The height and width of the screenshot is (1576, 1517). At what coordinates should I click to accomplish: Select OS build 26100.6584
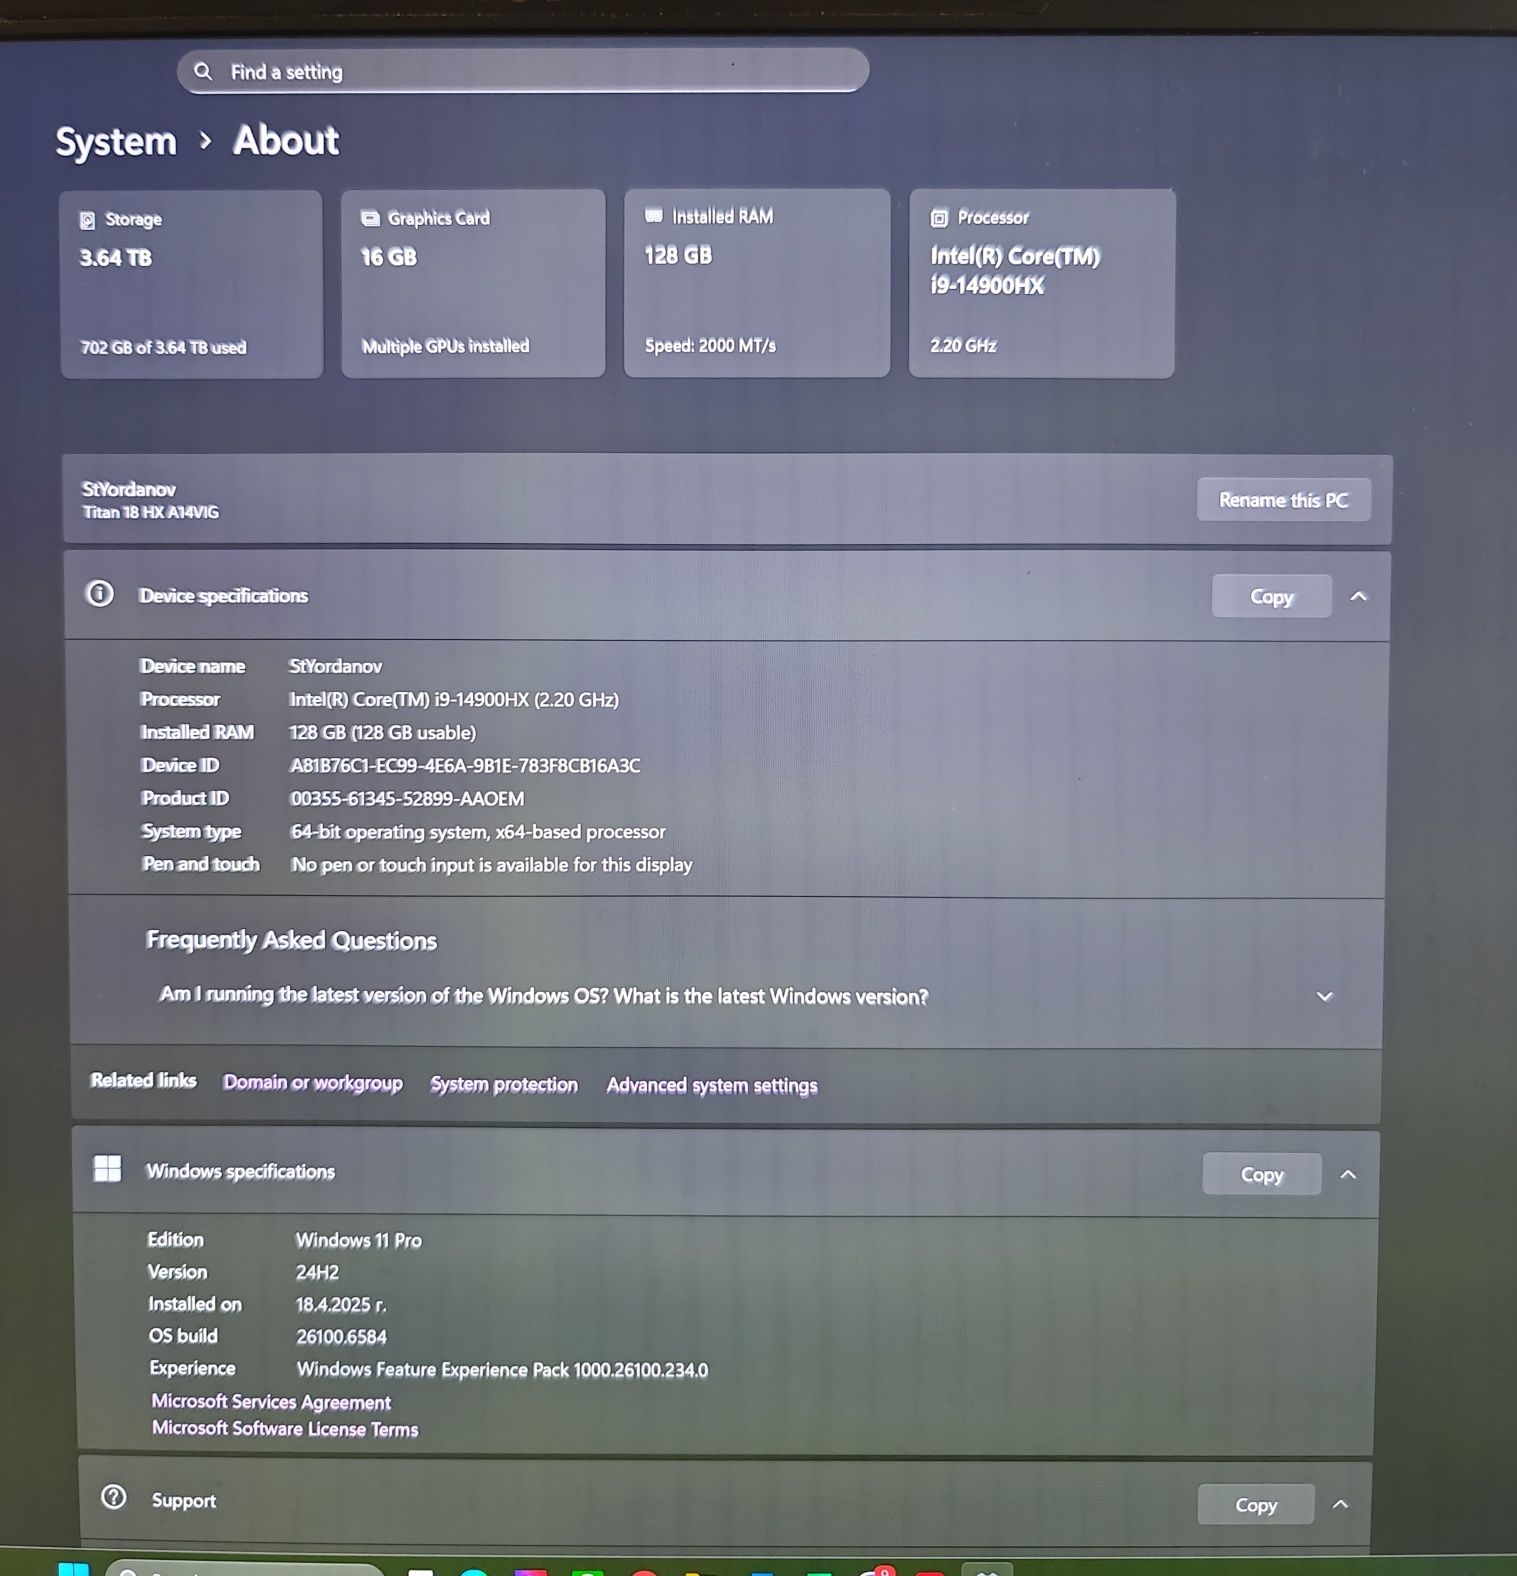pos(341,1337)
